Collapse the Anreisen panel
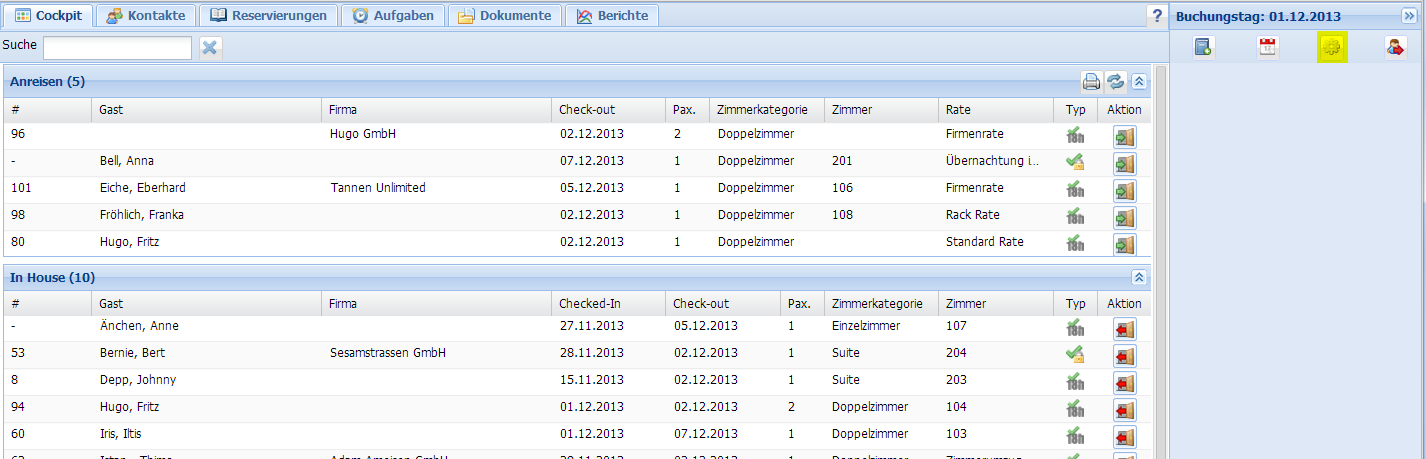Screen dimensions: 1426x459 coord(1138,82)
